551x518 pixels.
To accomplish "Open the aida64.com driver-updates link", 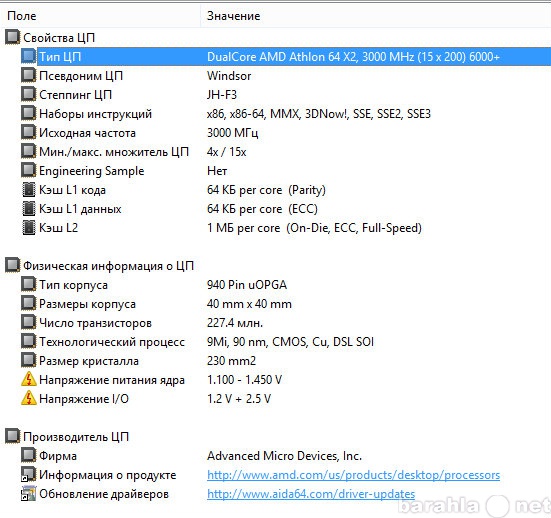I will click(x=311, y=494).
